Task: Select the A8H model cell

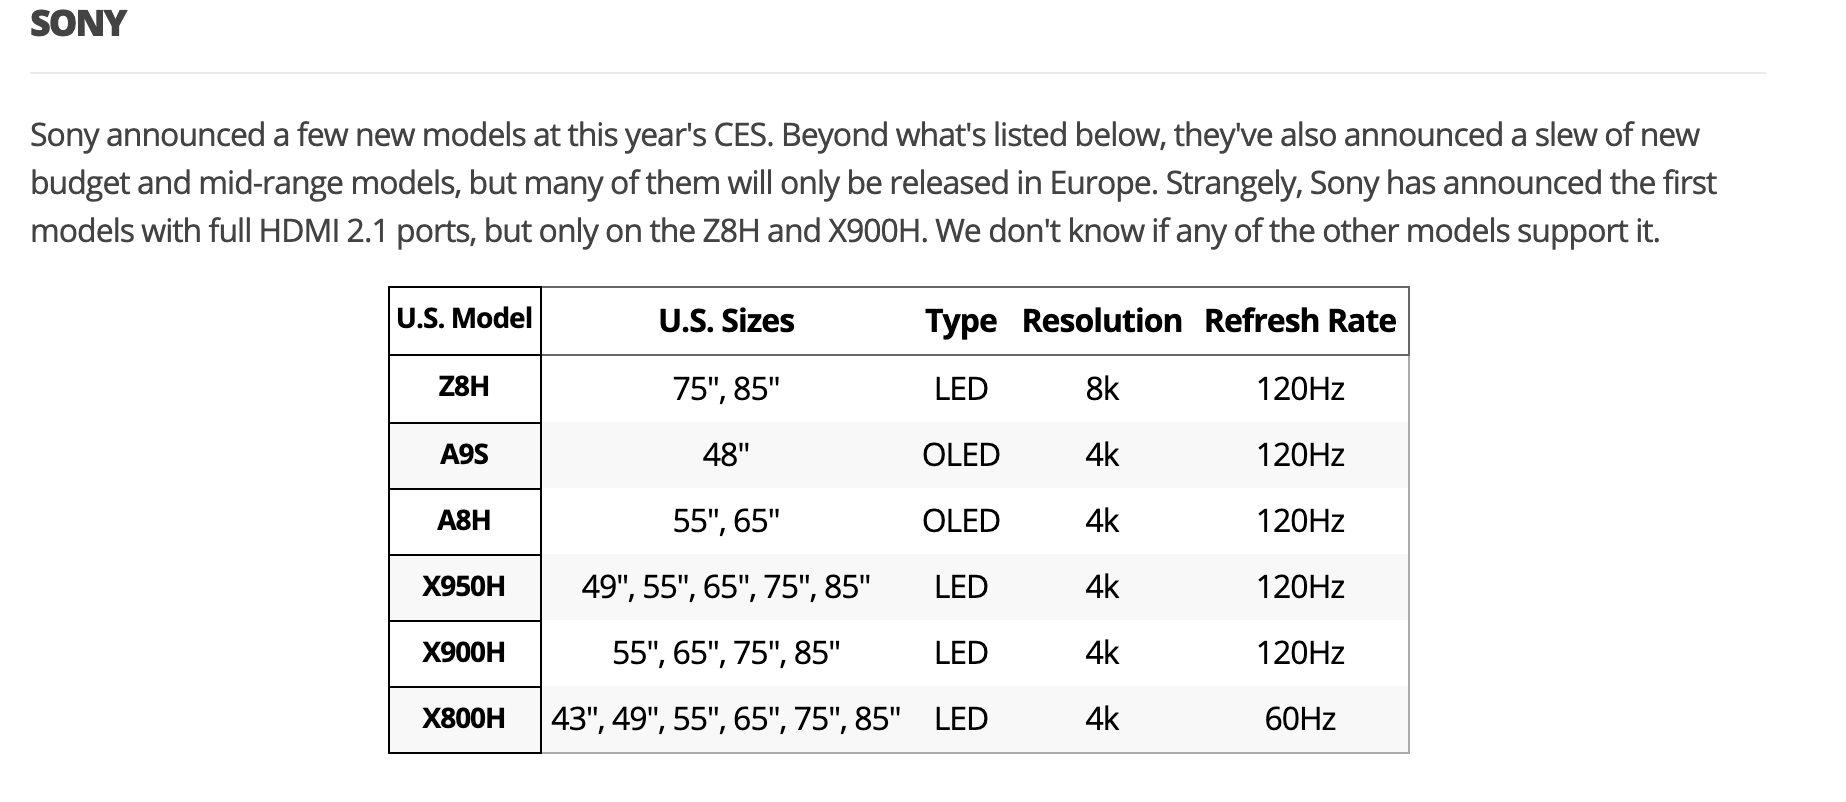Action: [x=465, y=521]
